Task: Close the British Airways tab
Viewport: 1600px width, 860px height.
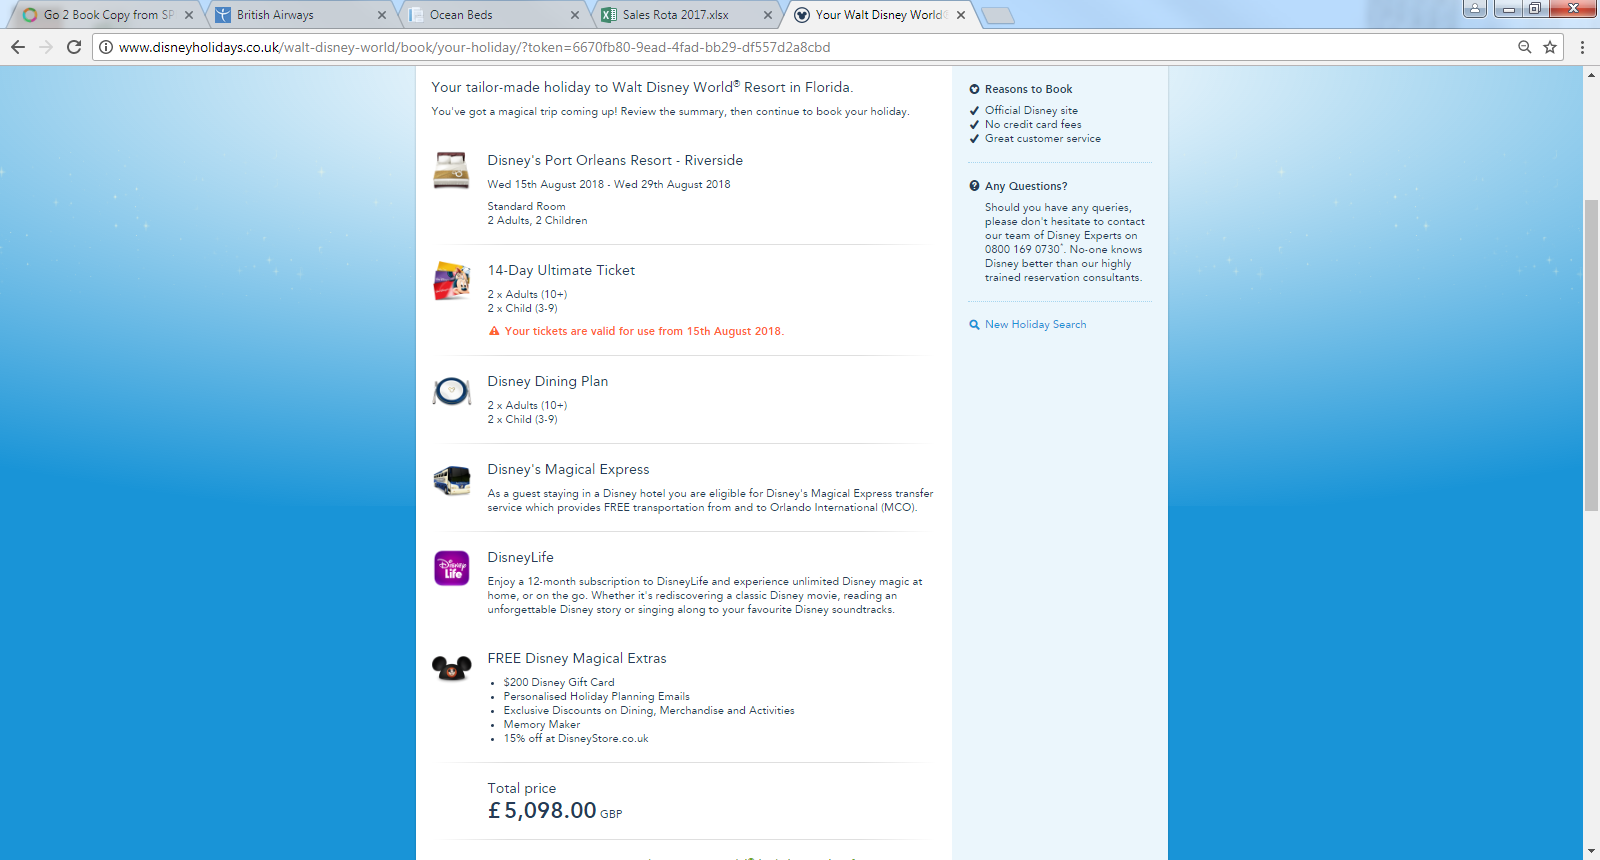Action: 382,15
